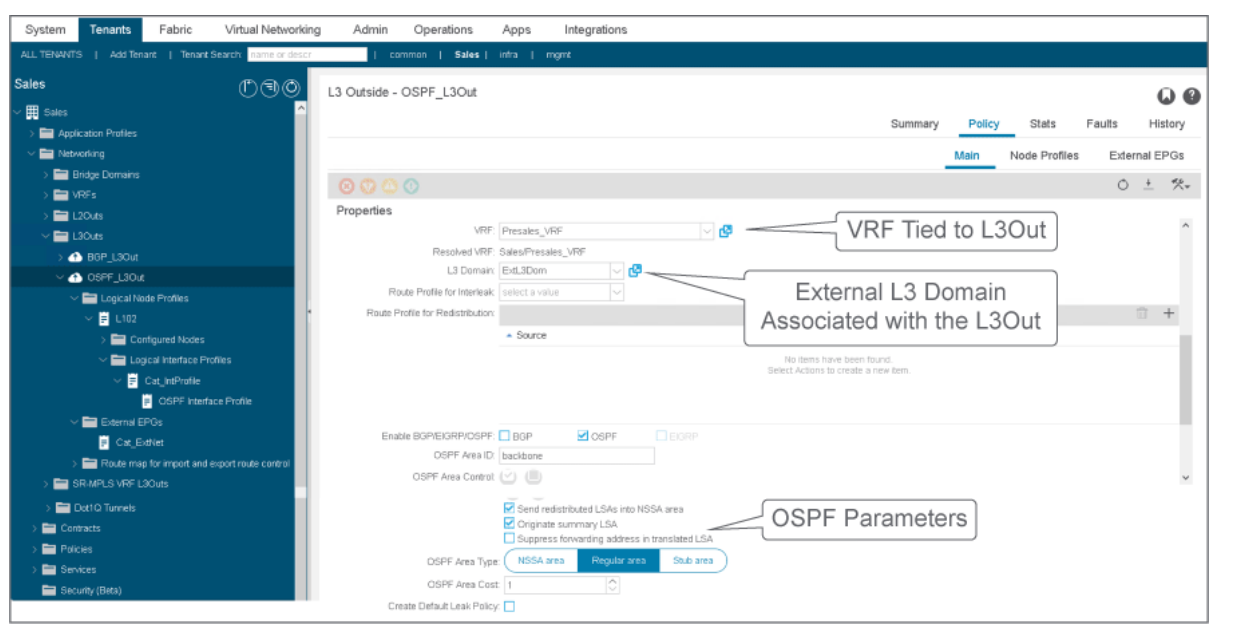This screenshot has width=1234, height=637.
Task: Click the download icon in policy toolbar
Action: [1149, 185]
